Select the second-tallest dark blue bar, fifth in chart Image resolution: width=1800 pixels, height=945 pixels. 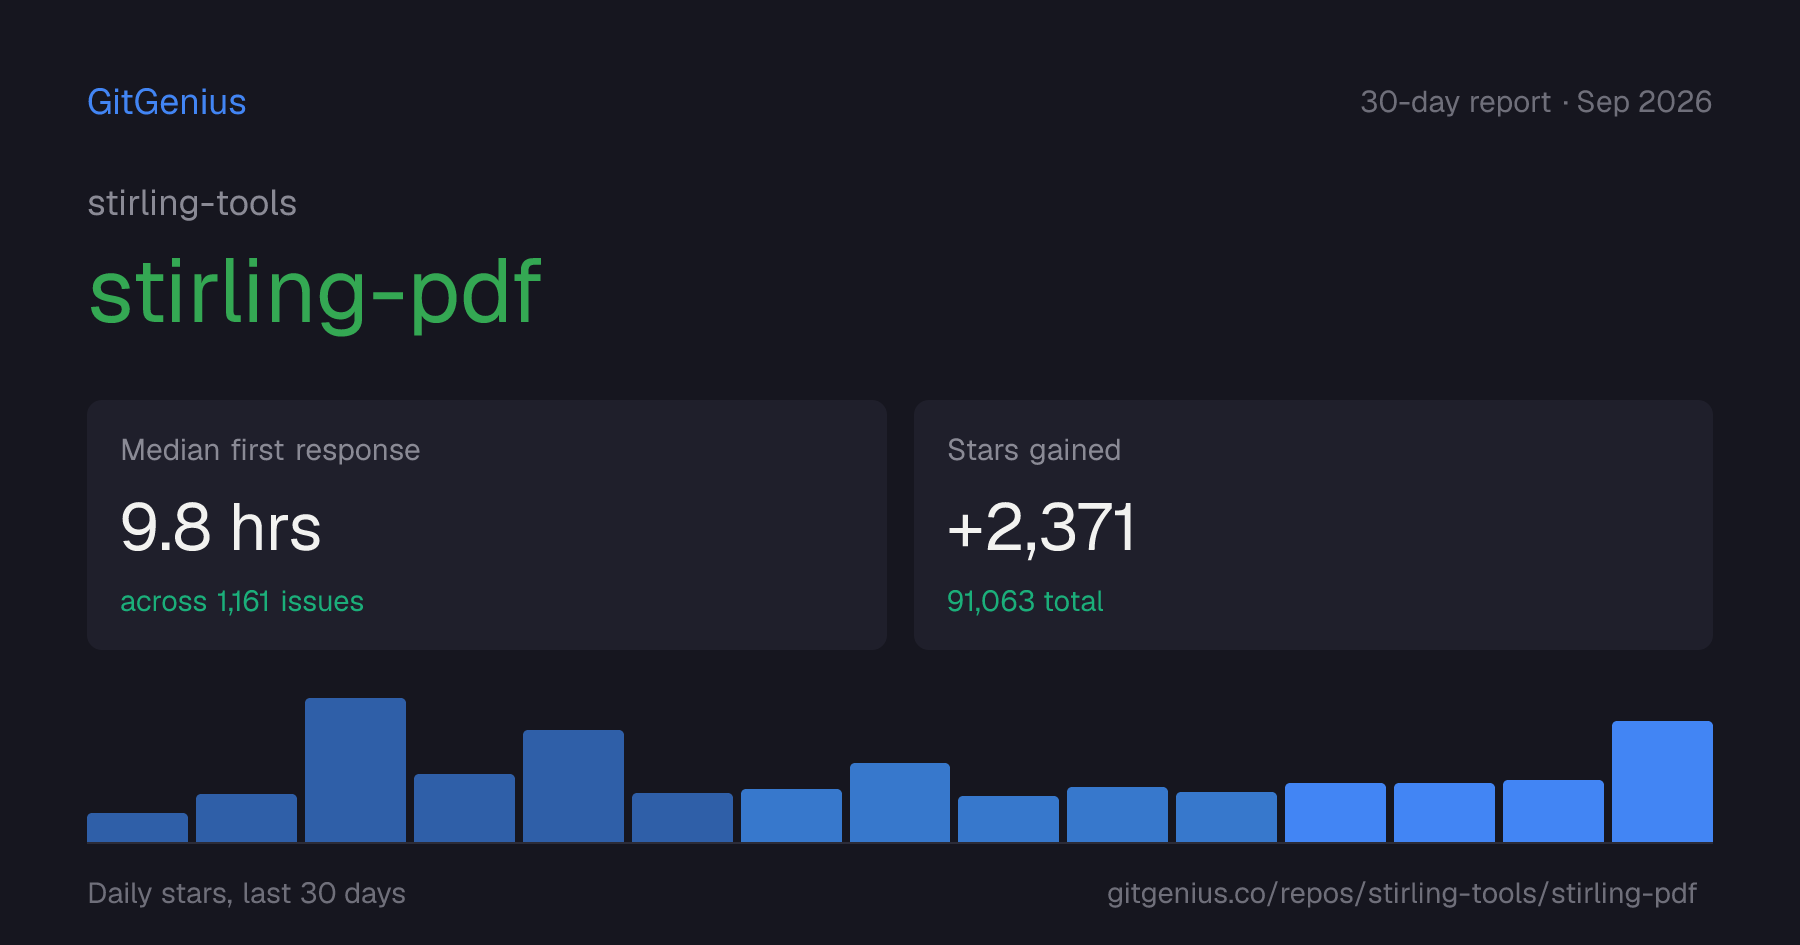click(x=573, y=786)
